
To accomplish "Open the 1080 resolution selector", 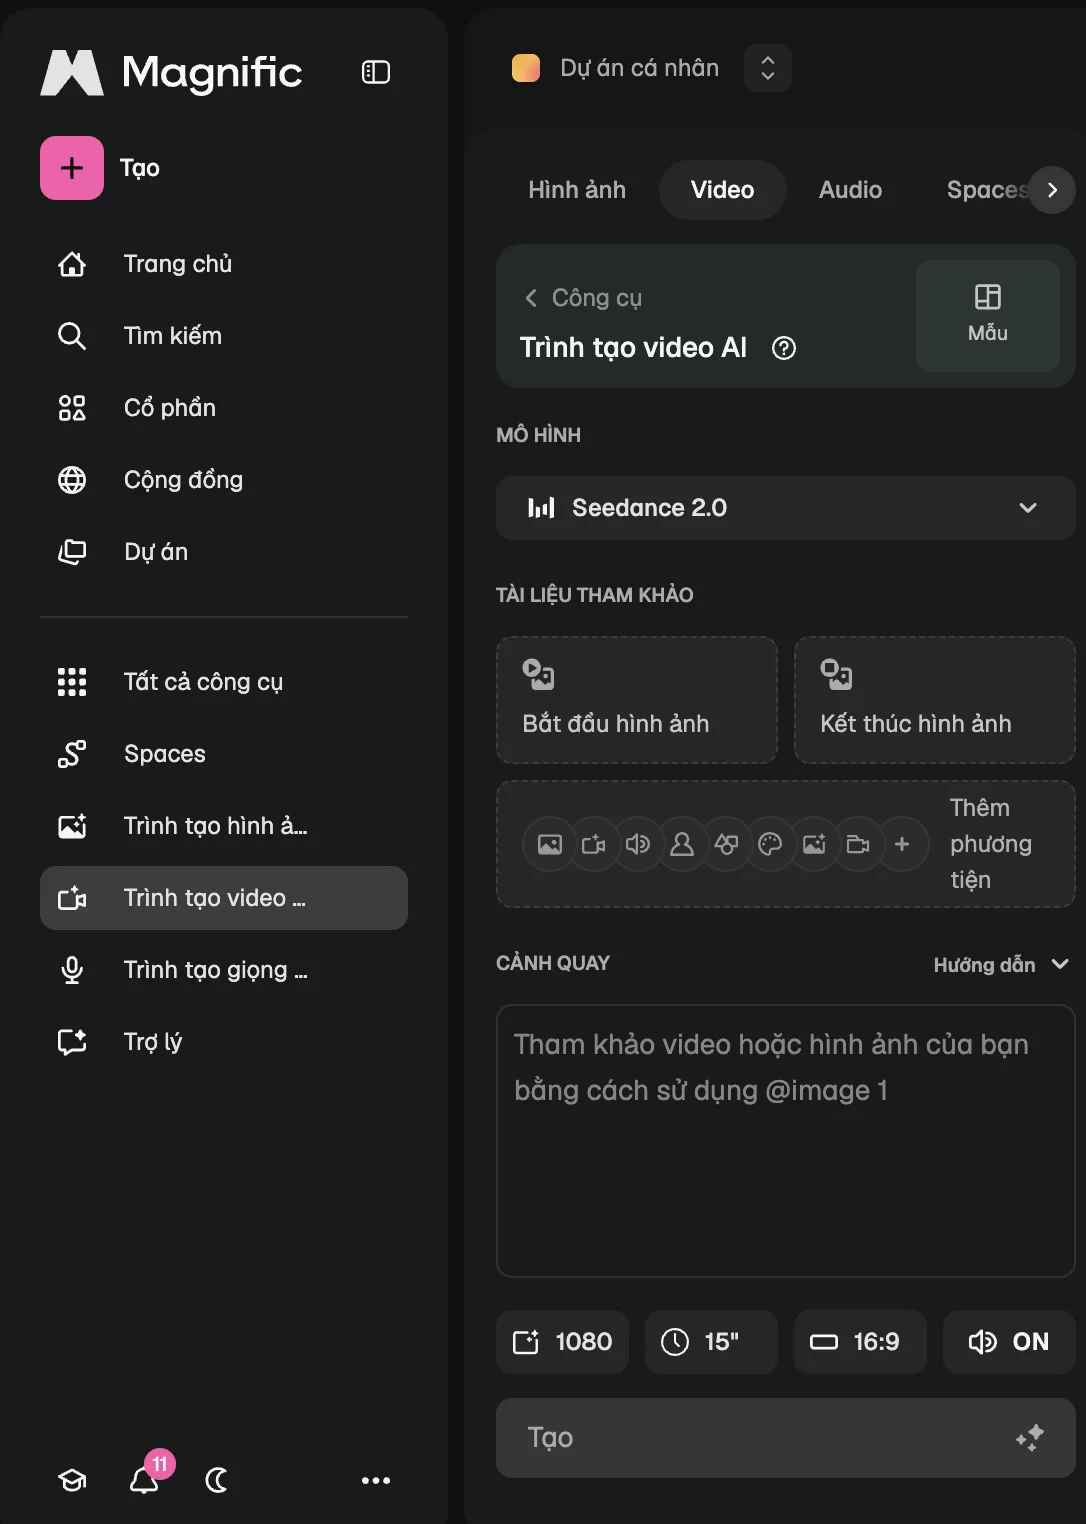I will 563,1342.
